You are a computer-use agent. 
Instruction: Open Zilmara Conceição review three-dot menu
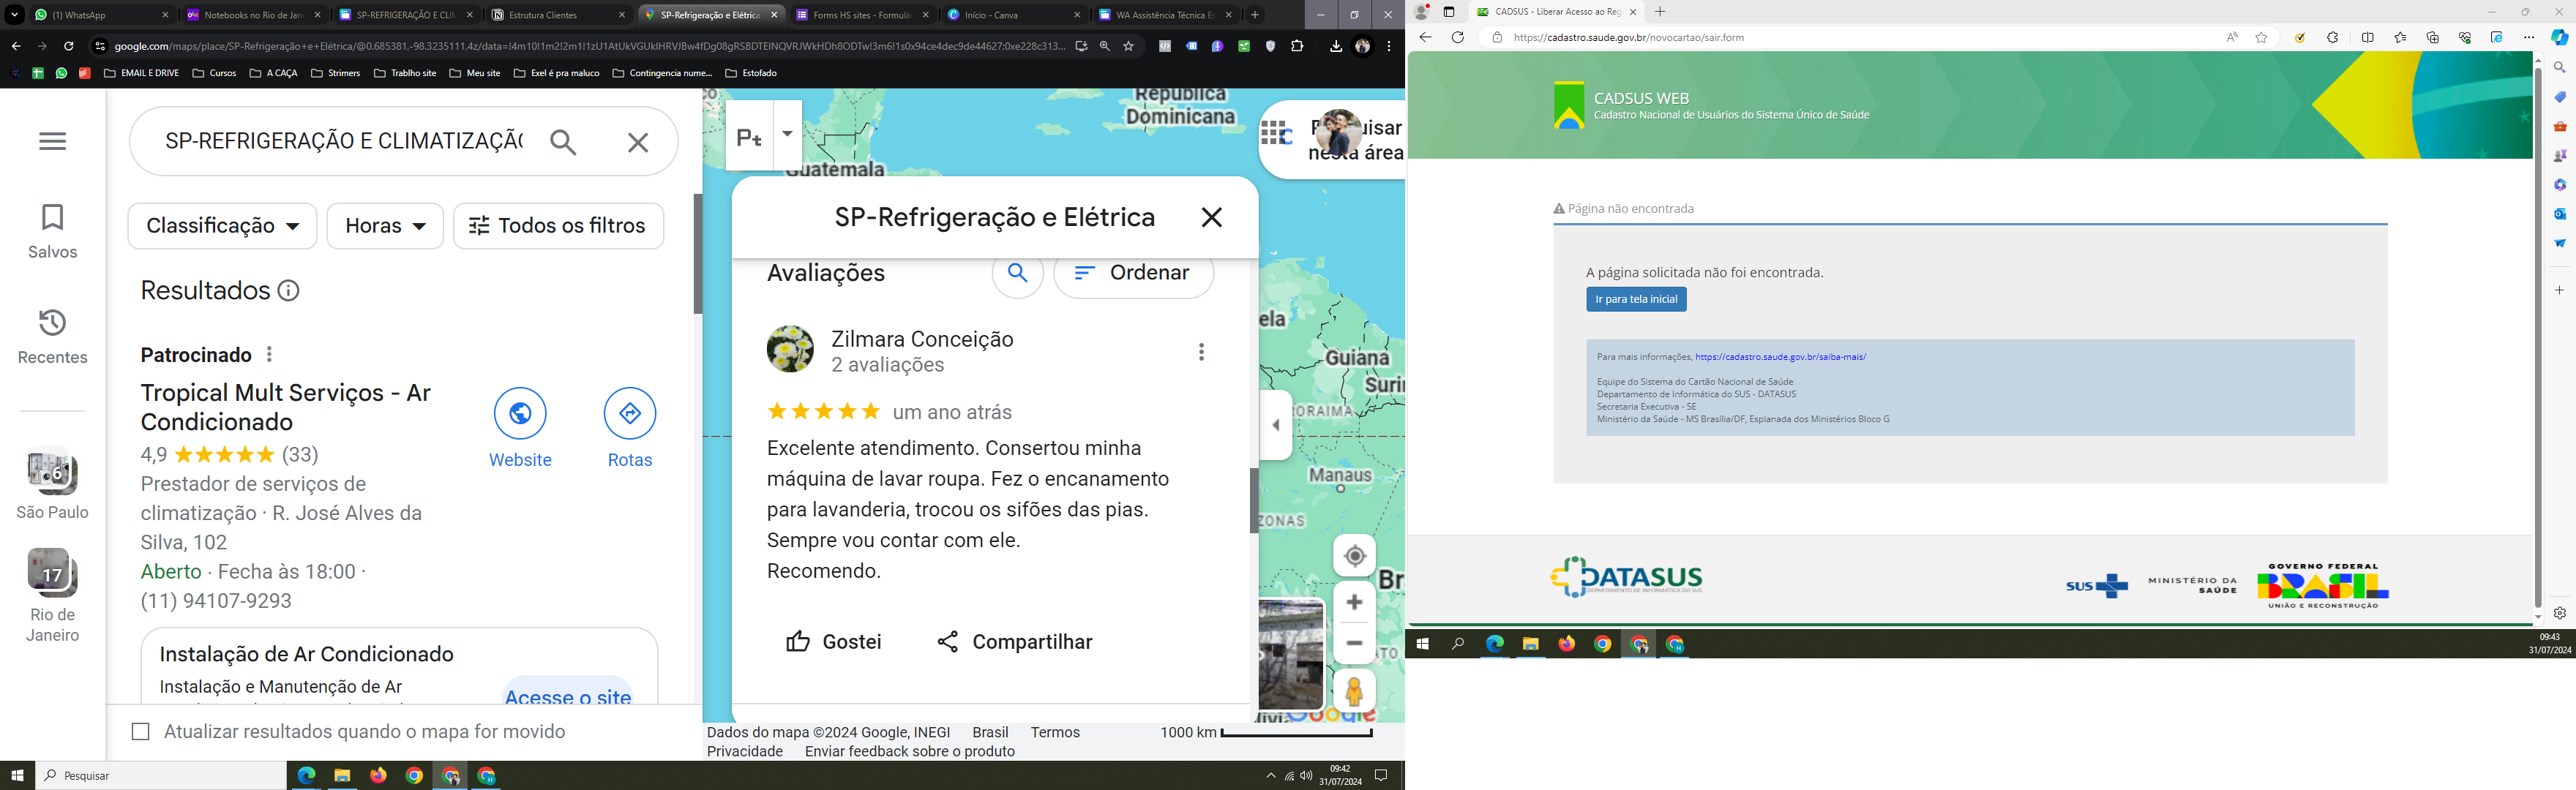pos(1201,352)
